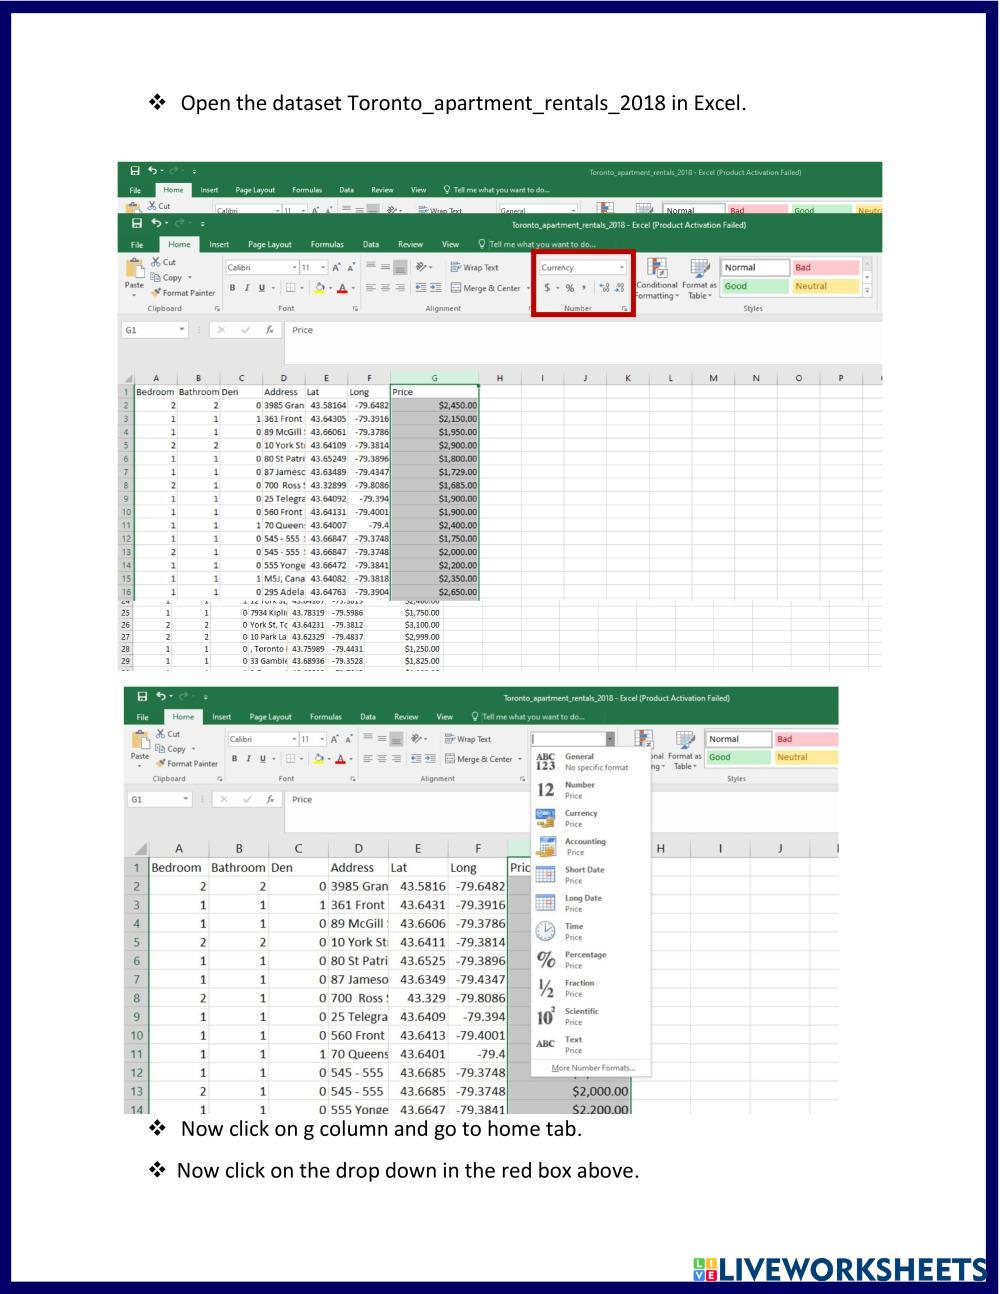Switch to Page Layout tab above the red box
Viewport: 1000px width, 1294px height.
(x=269, y=244)
